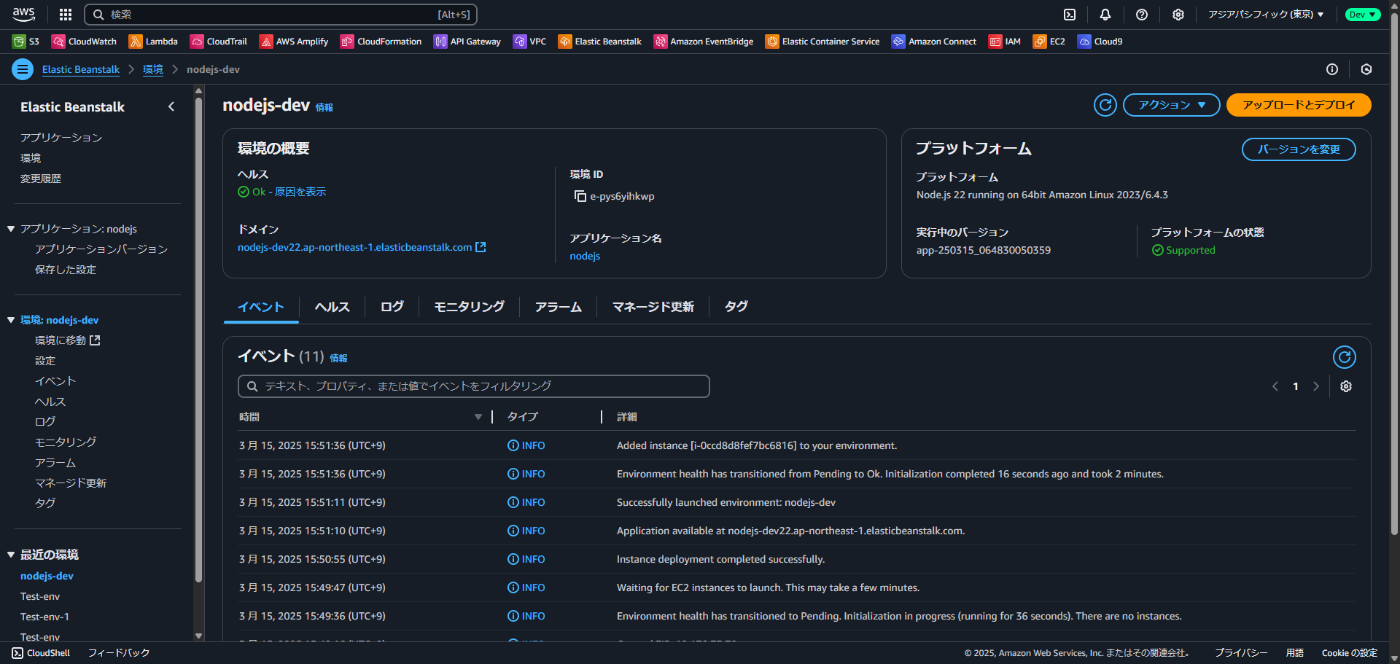Copy the environment ID e-pys6yihkwp
This screenshot has width=1400, height=664.
(580, 196)
